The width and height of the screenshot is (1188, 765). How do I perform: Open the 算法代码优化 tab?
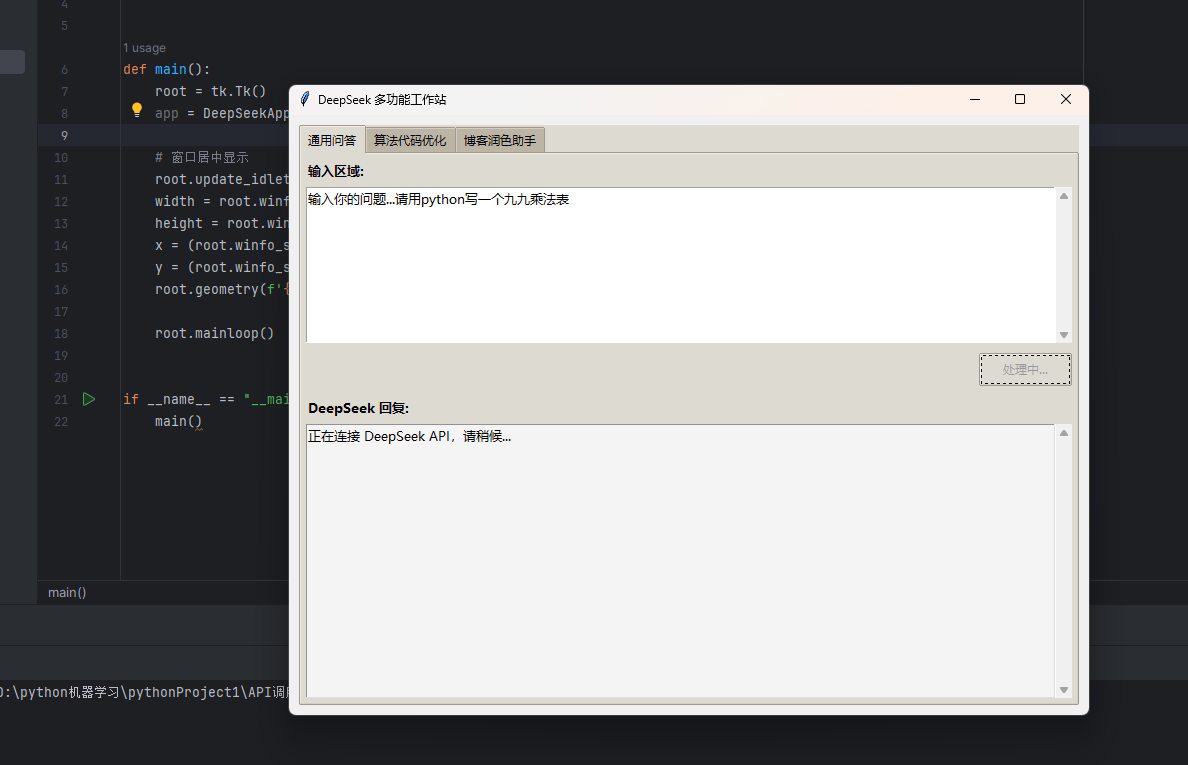pyautogui.click(x=410, y=140)
